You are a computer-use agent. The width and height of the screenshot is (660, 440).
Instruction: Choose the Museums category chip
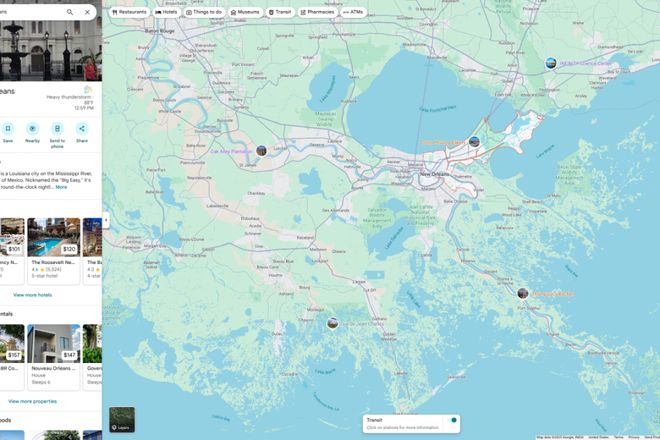(x=245, y=12)
